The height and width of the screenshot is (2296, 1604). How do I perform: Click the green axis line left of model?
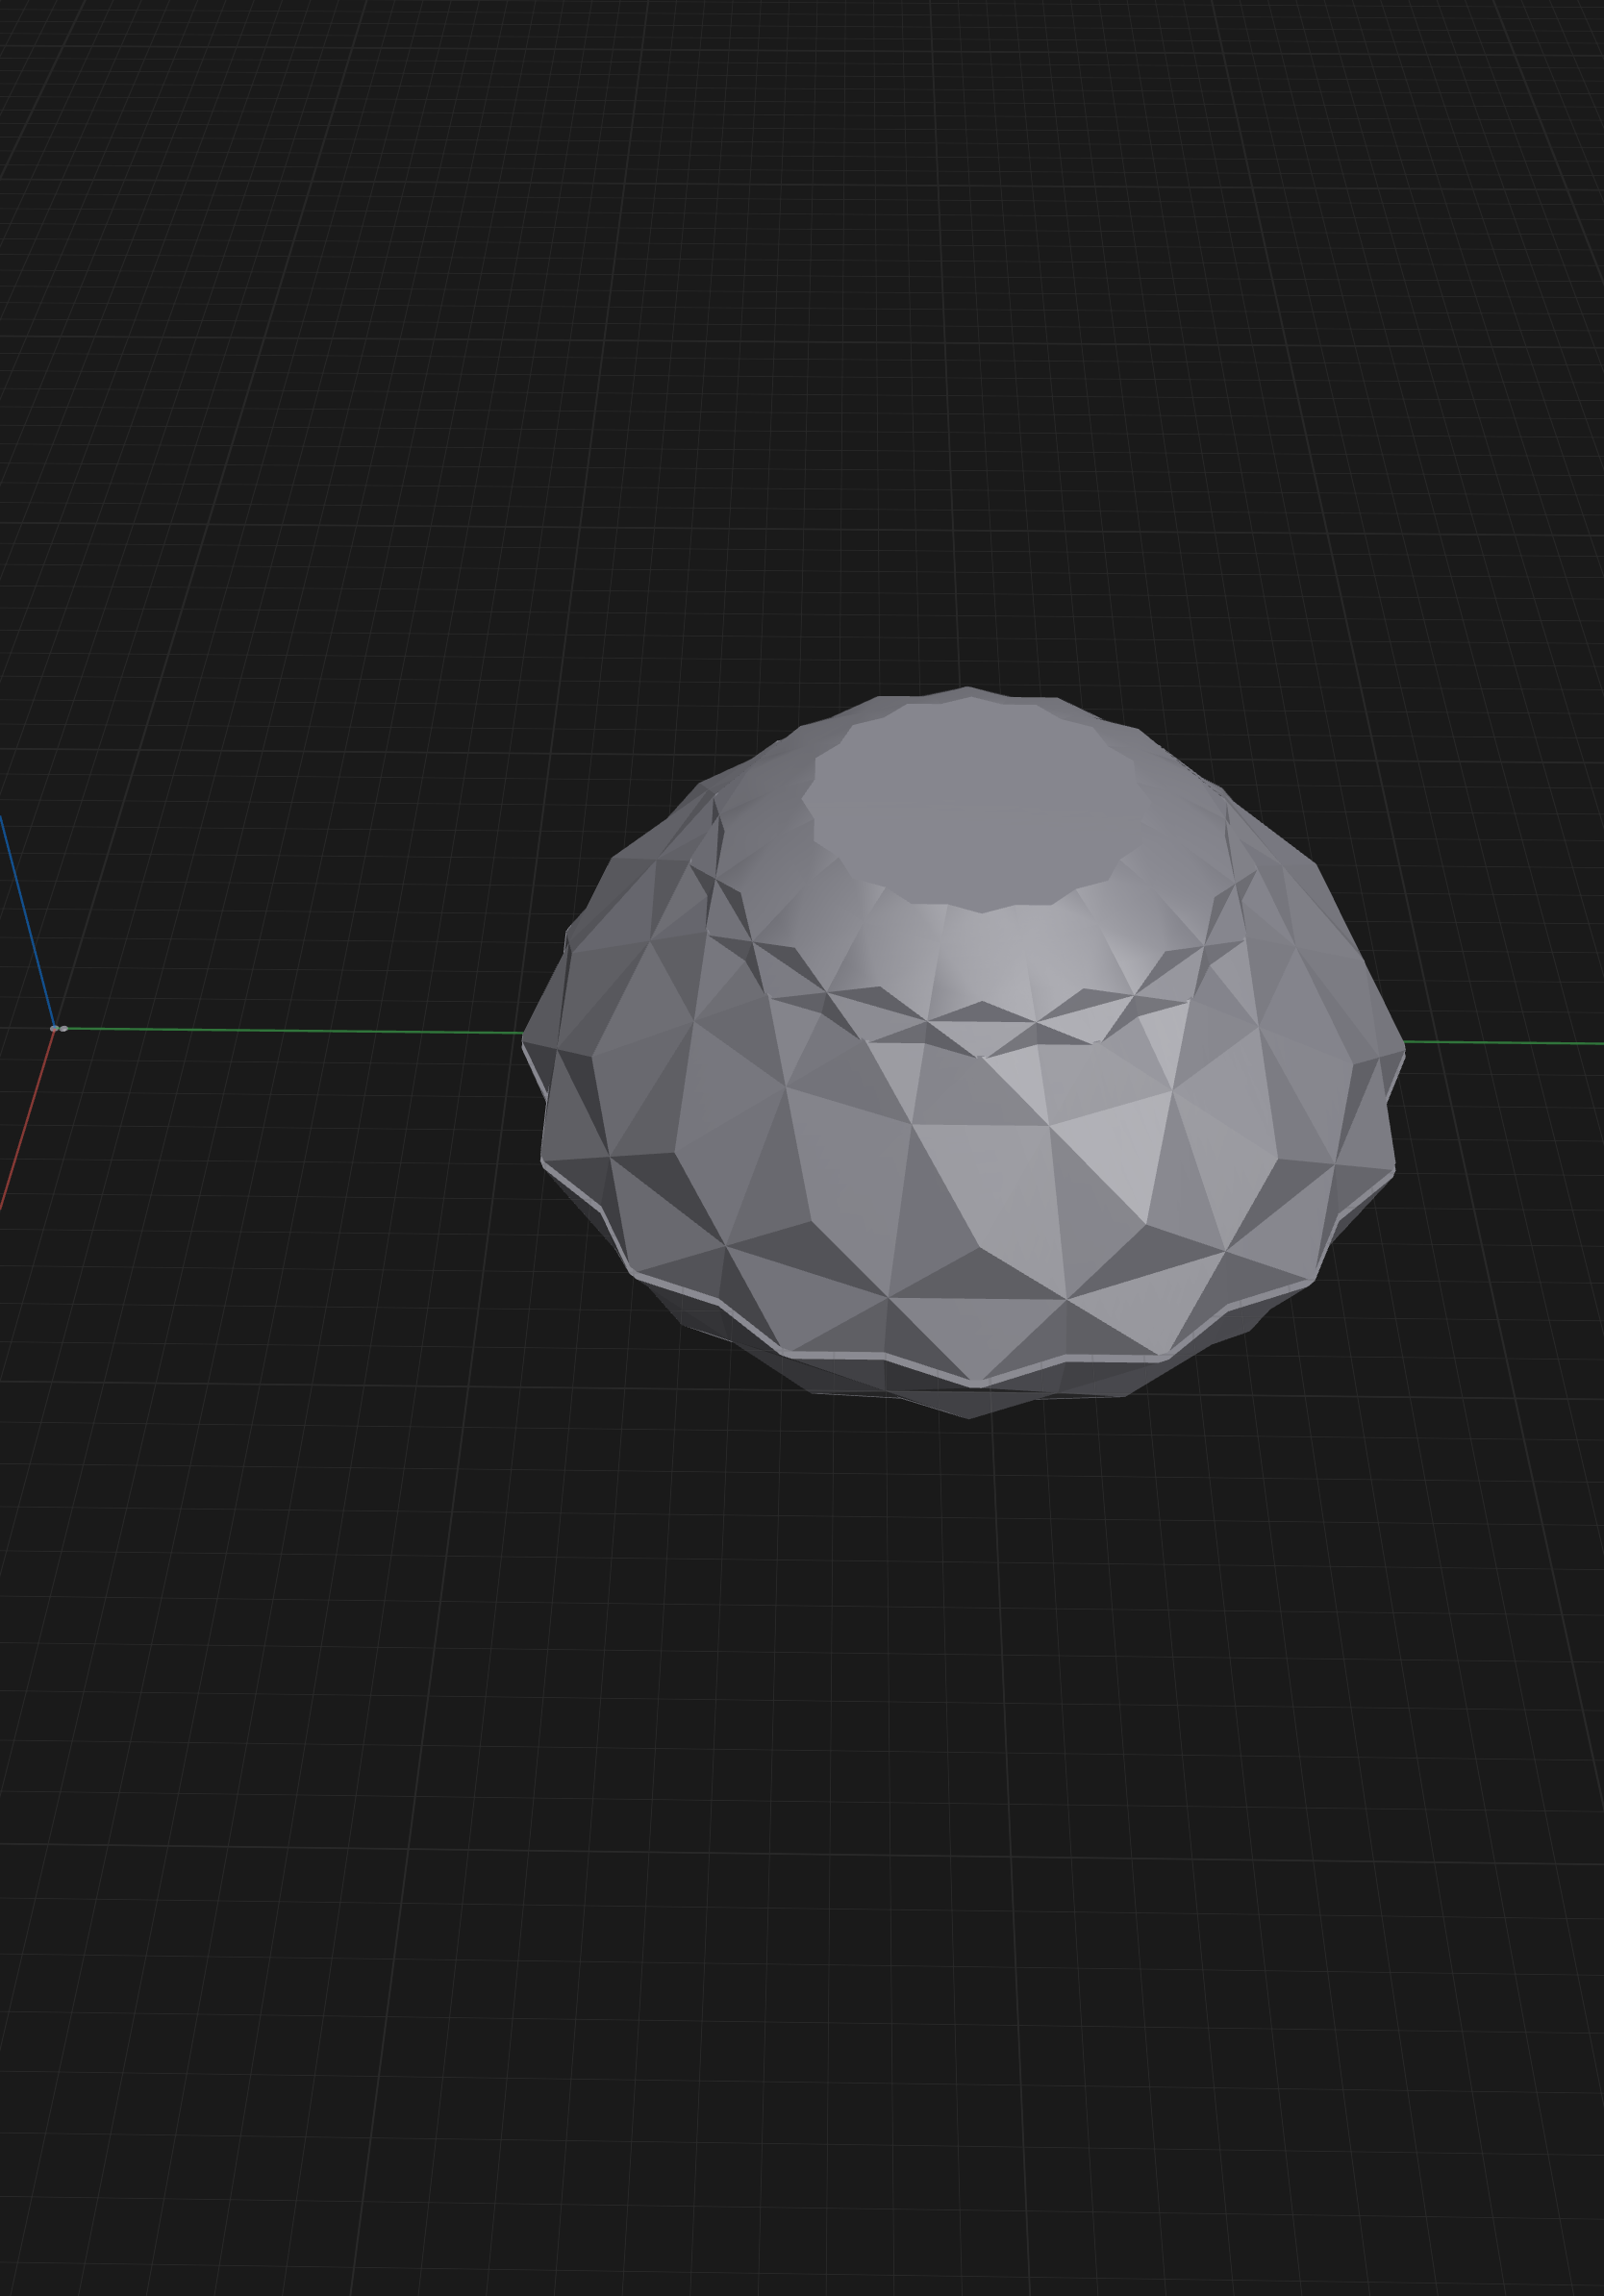290,1030
